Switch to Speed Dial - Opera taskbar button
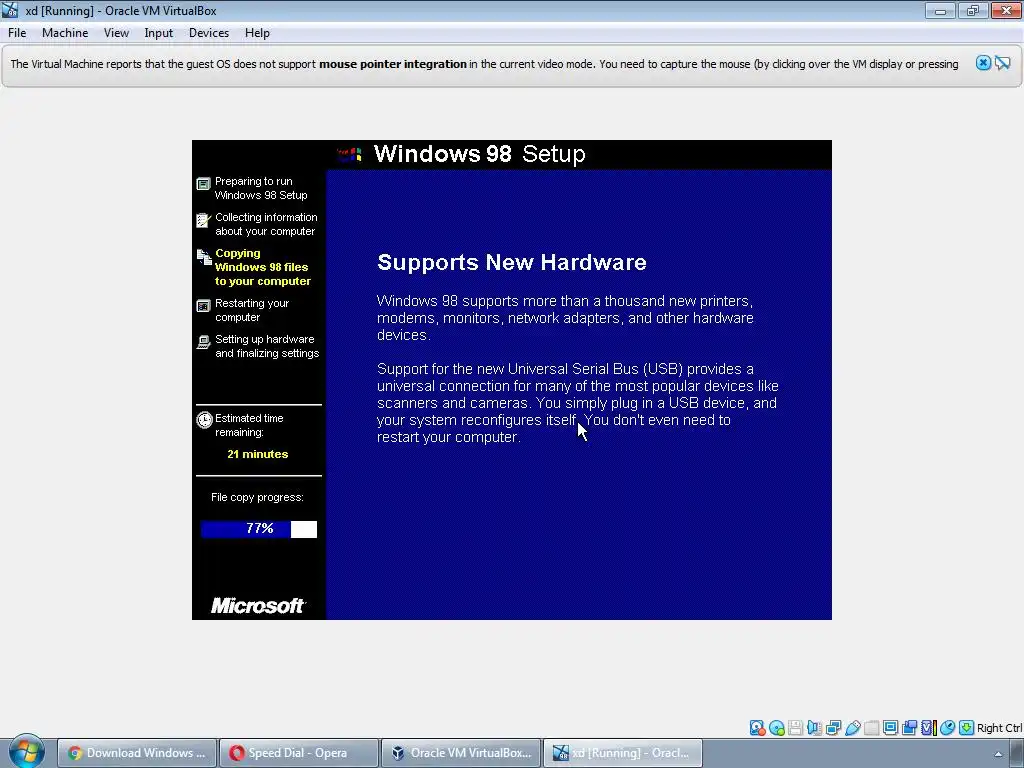This screenshot has width=1024, height=768. [x=298, y=753]
